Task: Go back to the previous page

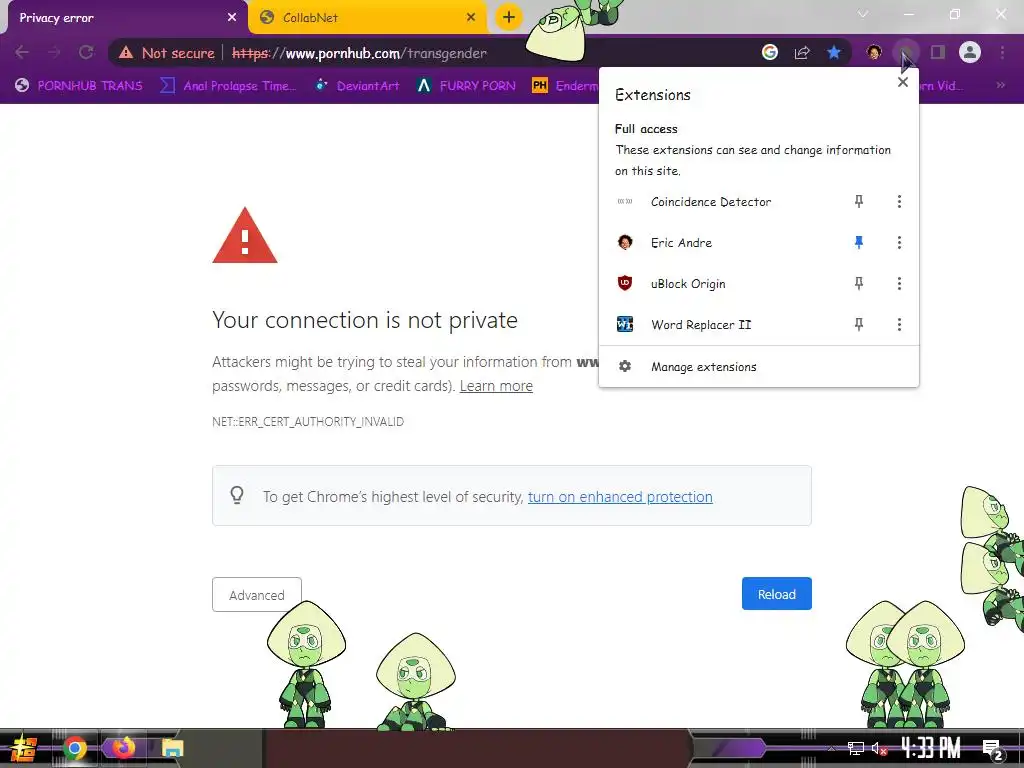Action: (22, 52)
